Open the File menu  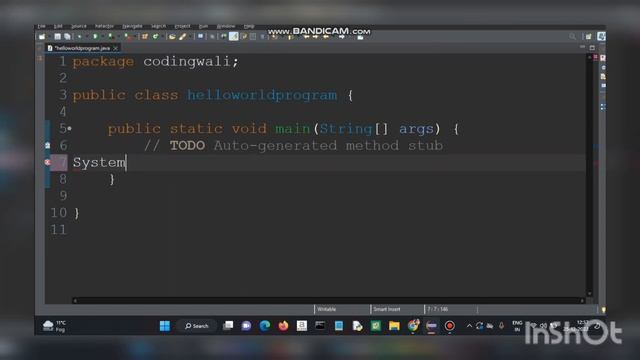tap(42, 26)
